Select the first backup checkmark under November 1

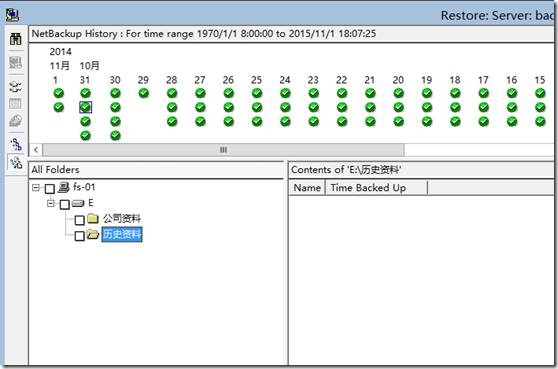click(x=59, y=93)
